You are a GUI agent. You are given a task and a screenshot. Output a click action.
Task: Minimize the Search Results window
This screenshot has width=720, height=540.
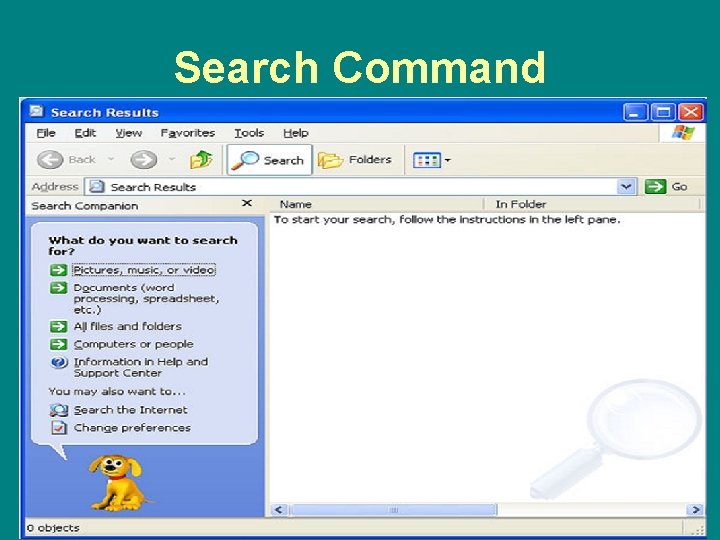pyautogui.click(x=635, y=112)
